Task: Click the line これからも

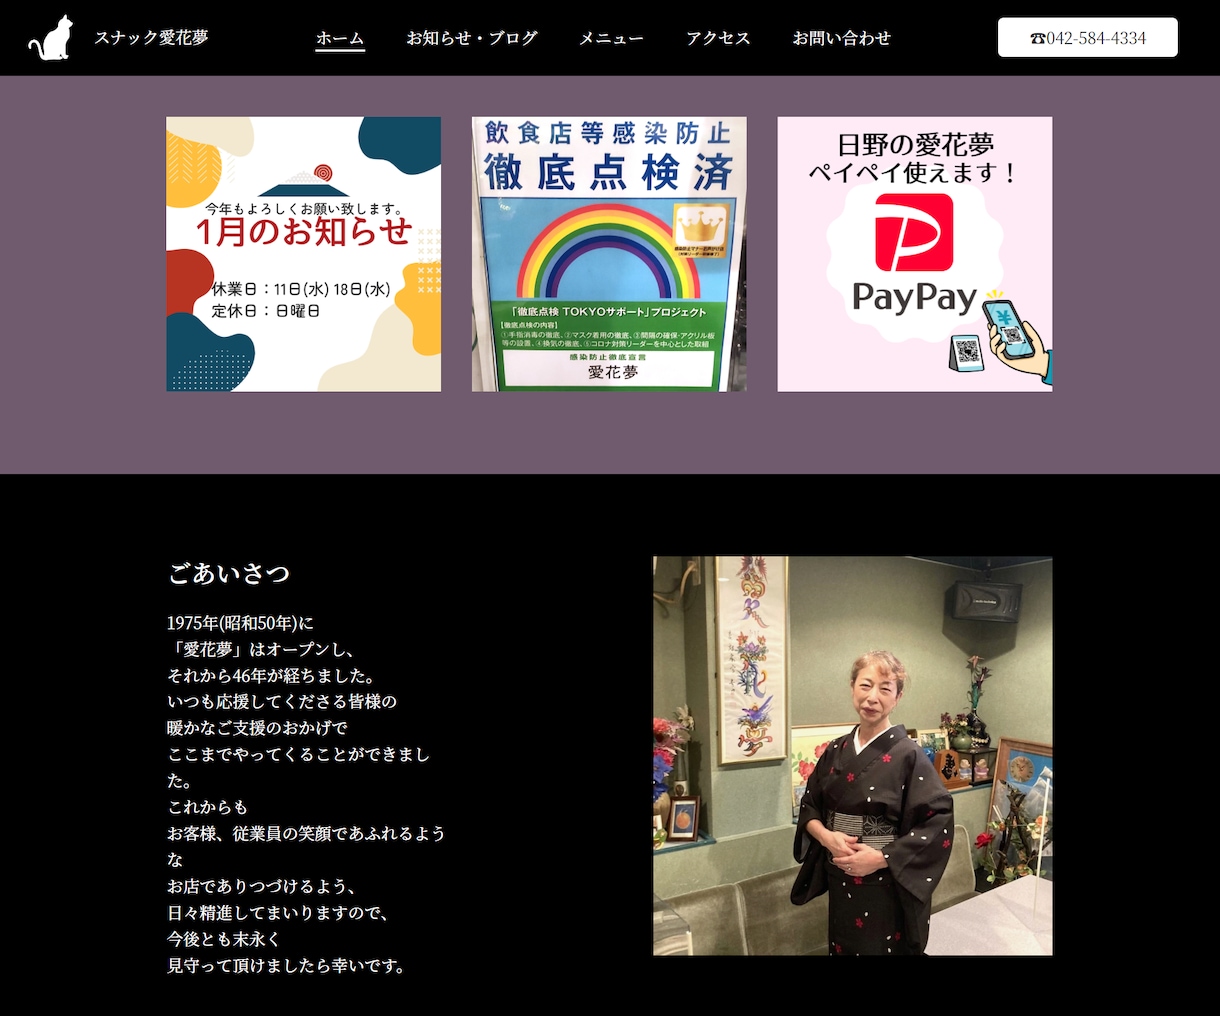Action: tap(207, 806)
